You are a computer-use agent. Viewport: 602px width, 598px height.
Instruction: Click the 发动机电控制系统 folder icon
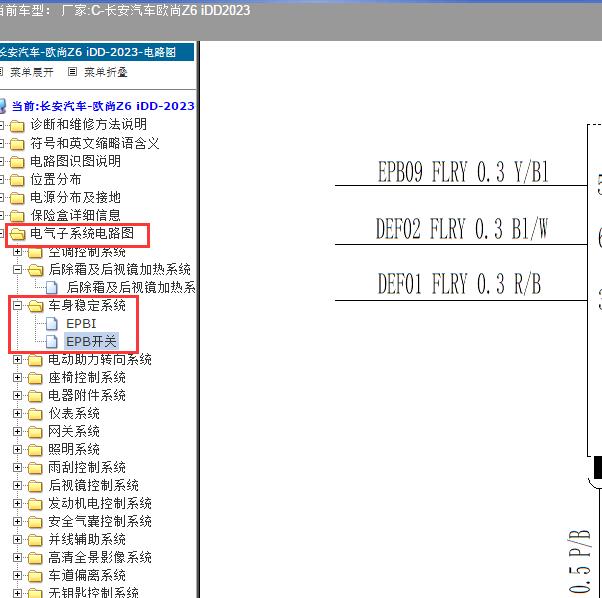pos(35,504)
